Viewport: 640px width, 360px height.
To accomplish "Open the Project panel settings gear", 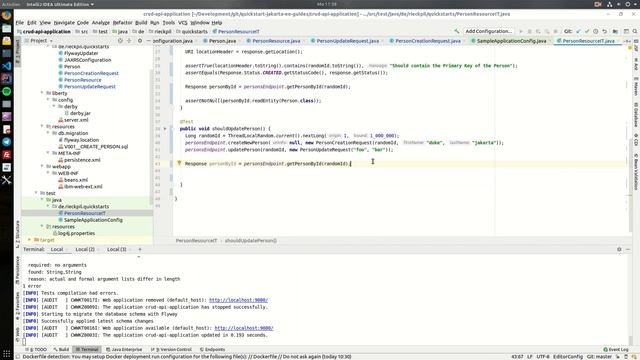I will [x=140, y=41].
